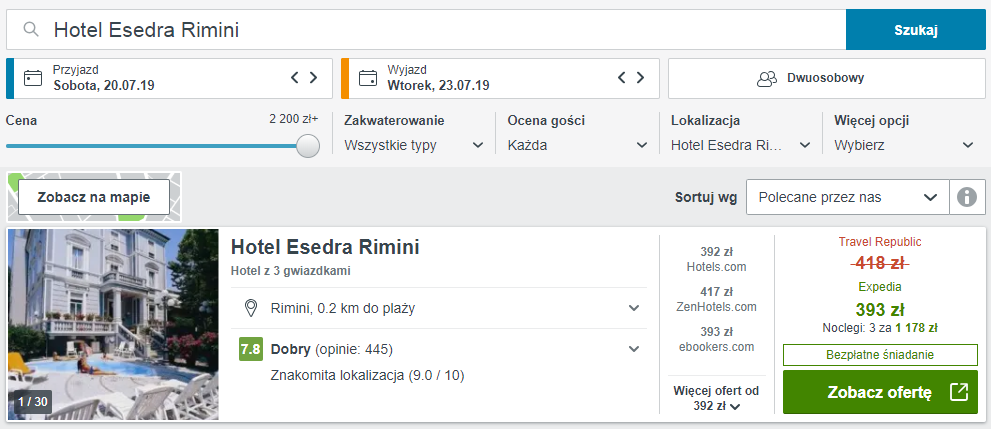The image size is (991, 429).
Task: Click the hotel search input field
Action: pyautogui.click(x=426, y=30)
